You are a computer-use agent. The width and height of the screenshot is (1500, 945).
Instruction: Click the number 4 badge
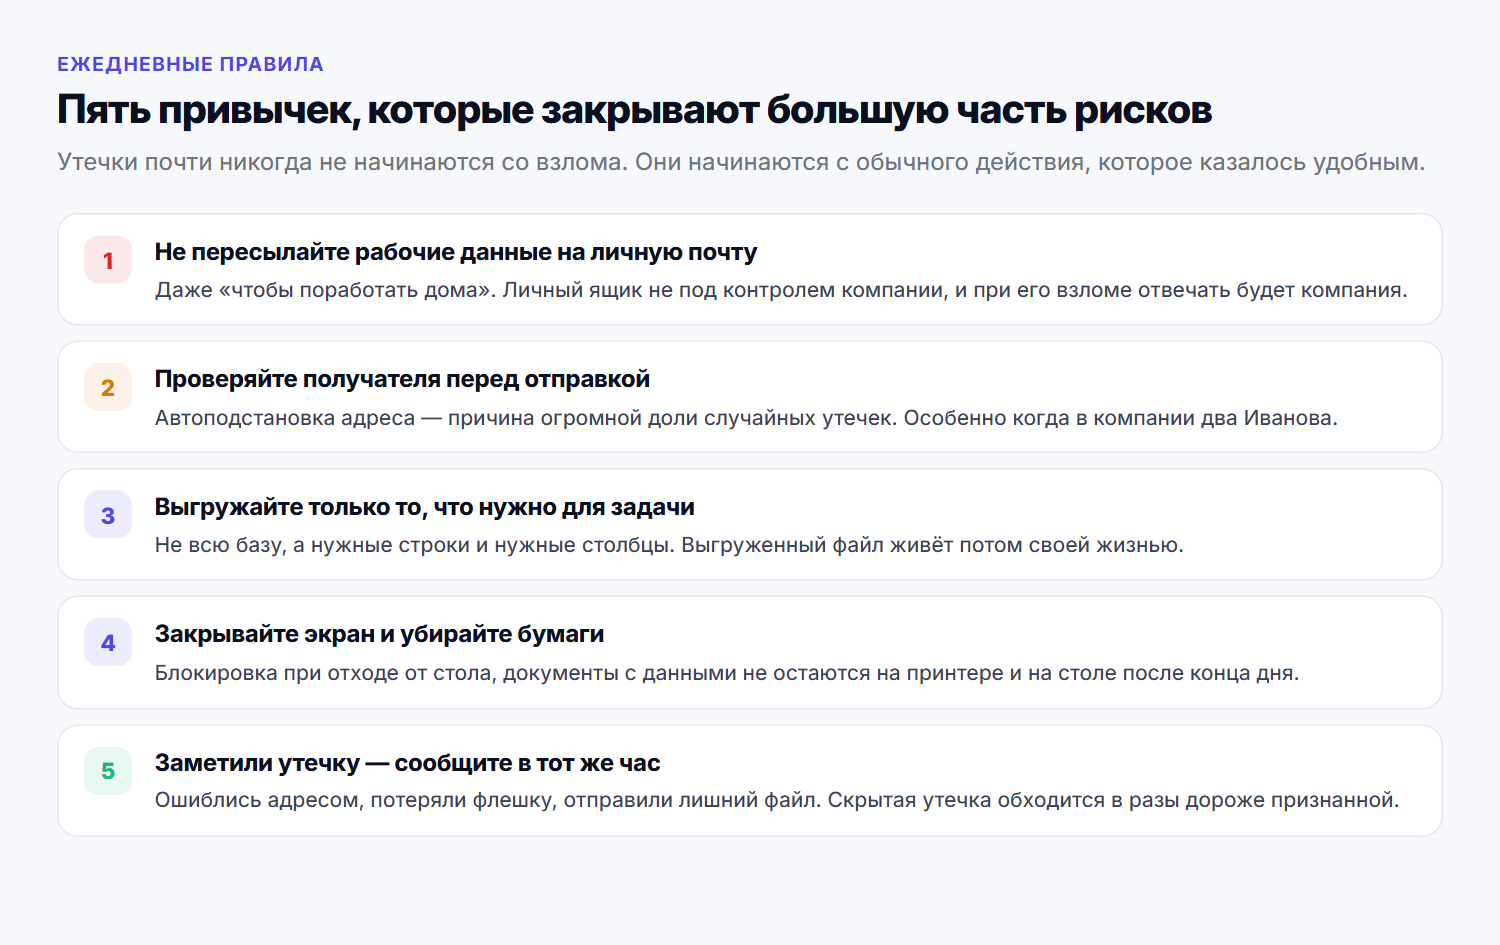click(108, 643)
